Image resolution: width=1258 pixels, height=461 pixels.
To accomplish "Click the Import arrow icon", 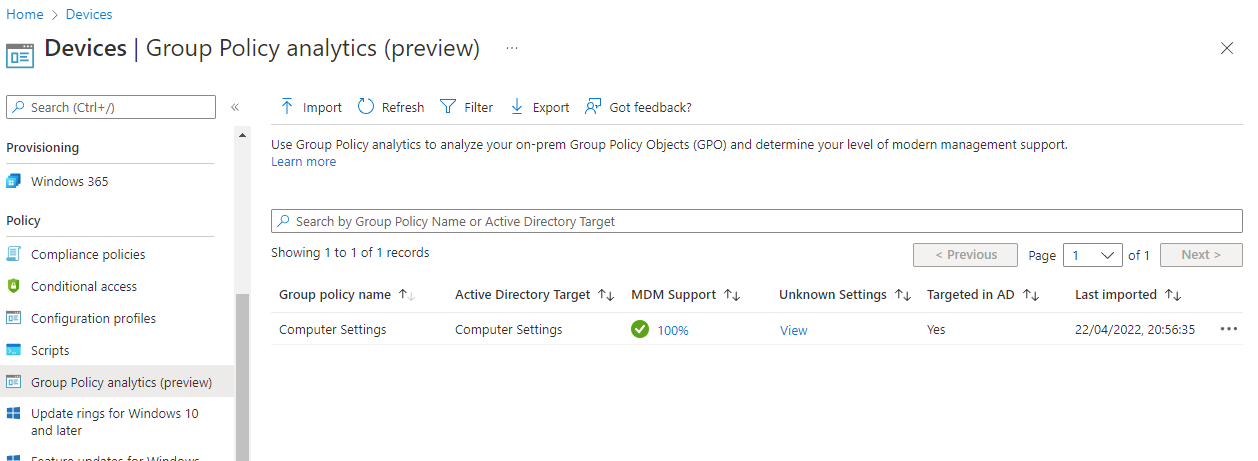I will pos(287,106).
